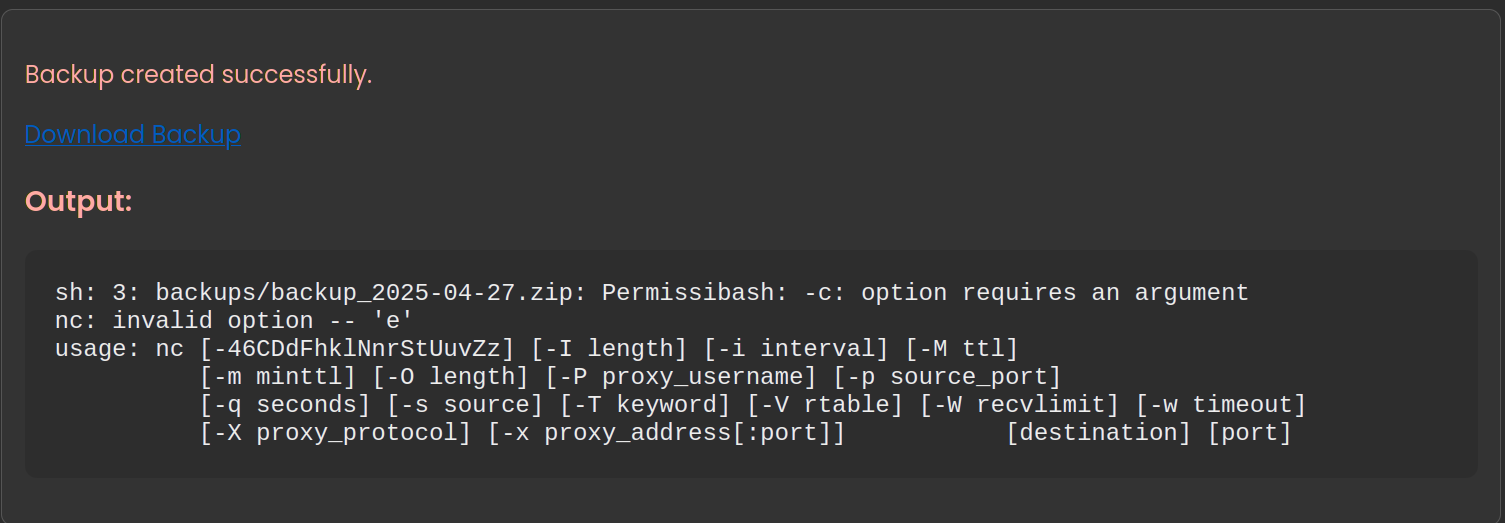Click the [-X proxy_protocol] option text
Screen dimensions: 1505x523
(335, 433)
